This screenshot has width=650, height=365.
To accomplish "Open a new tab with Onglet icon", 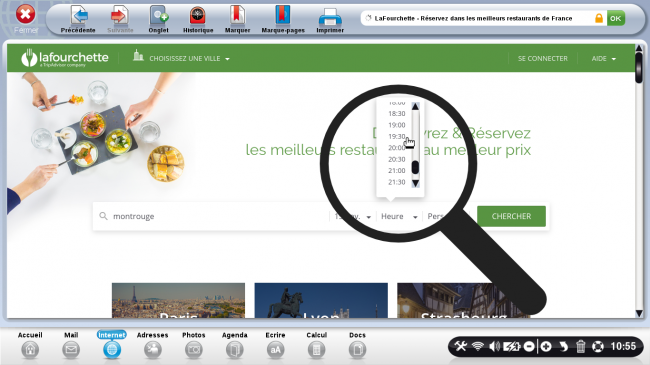I will [x=159, y=16].
